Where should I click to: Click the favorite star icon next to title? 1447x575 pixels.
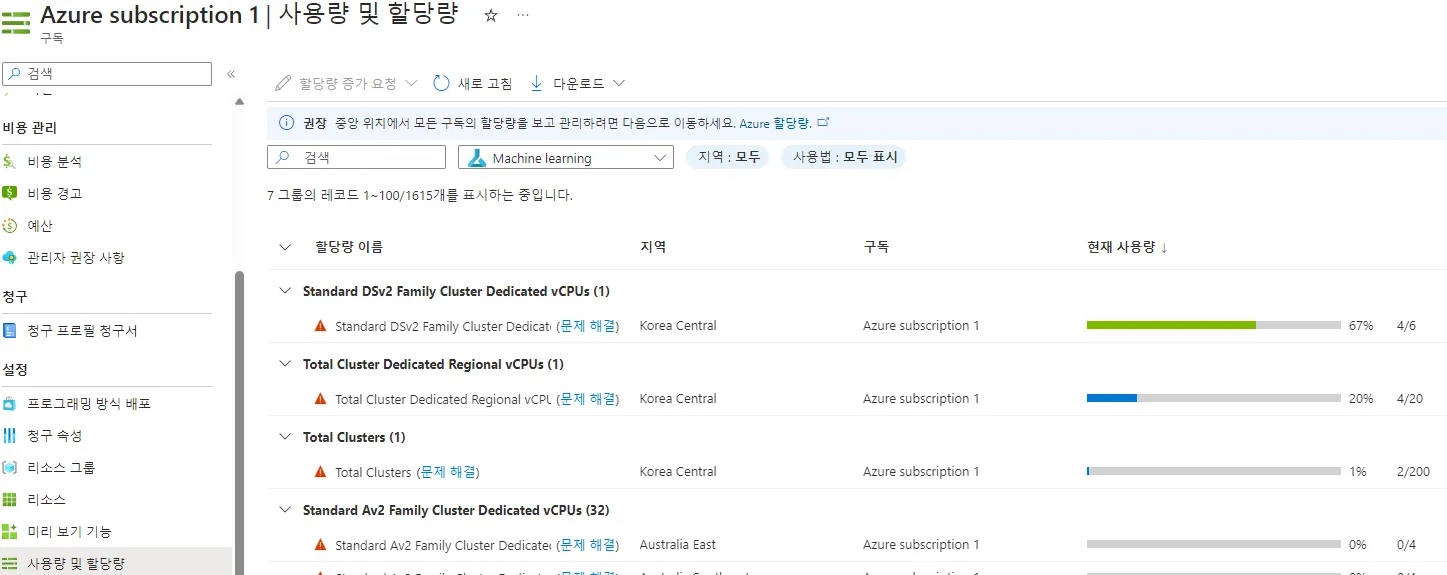point(491,16)
